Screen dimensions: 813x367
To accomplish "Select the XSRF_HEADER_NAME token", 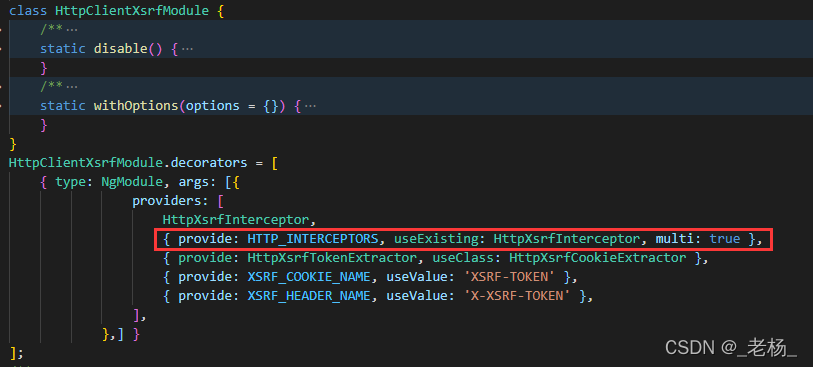I will click(x=309, y=296).
